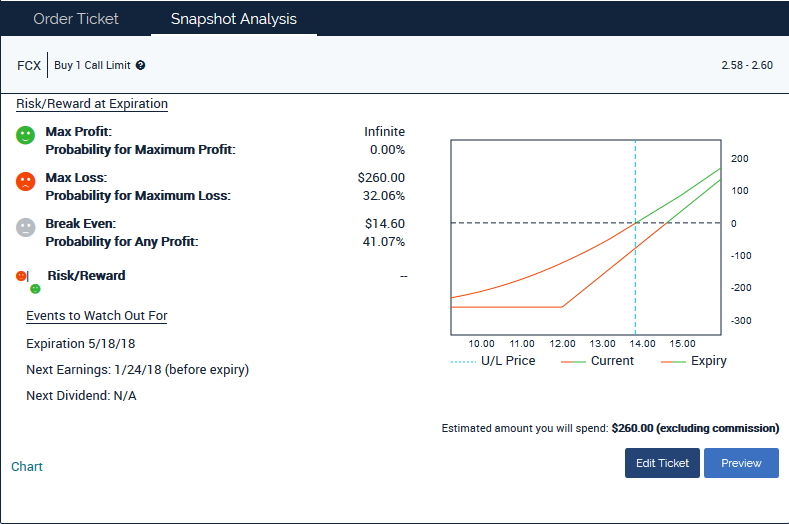Open the Chart link

click(27, 466)
